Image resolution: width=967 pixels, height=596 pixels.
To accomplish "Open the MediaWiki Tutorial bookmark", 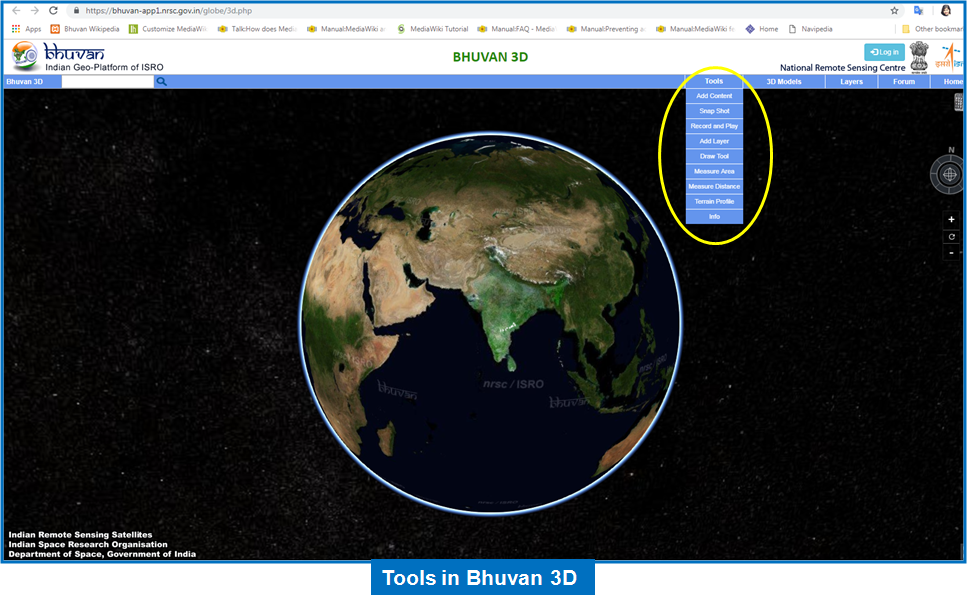I will (432, 29).
